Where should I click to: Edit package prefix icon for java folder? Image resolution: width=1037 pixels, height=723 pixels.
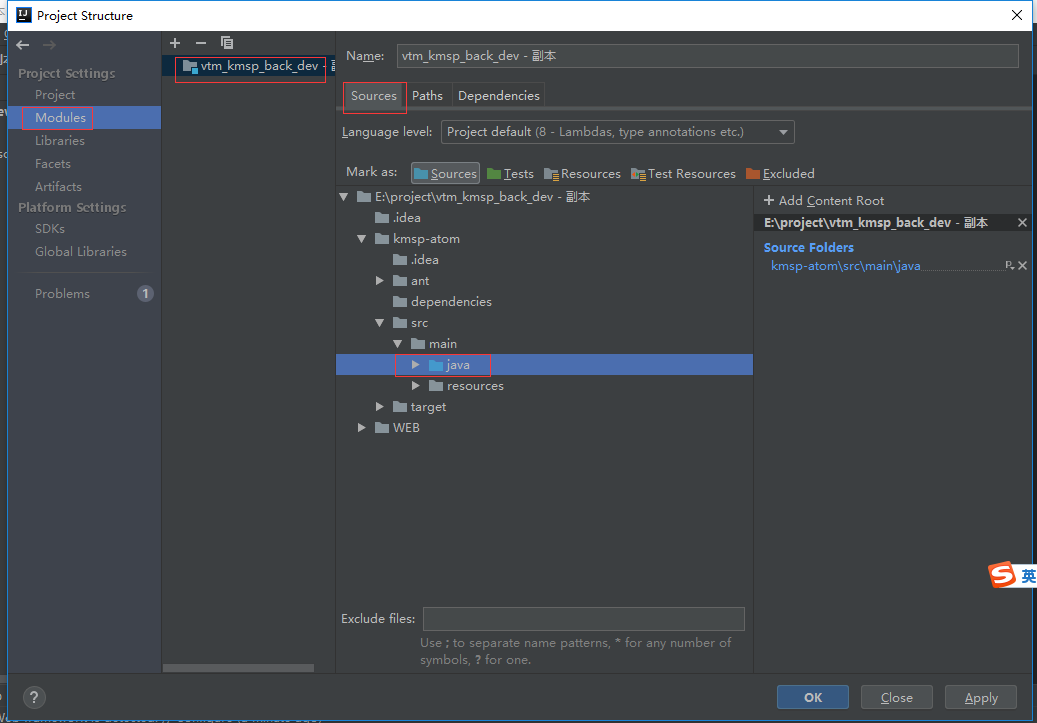(1009, 265)
